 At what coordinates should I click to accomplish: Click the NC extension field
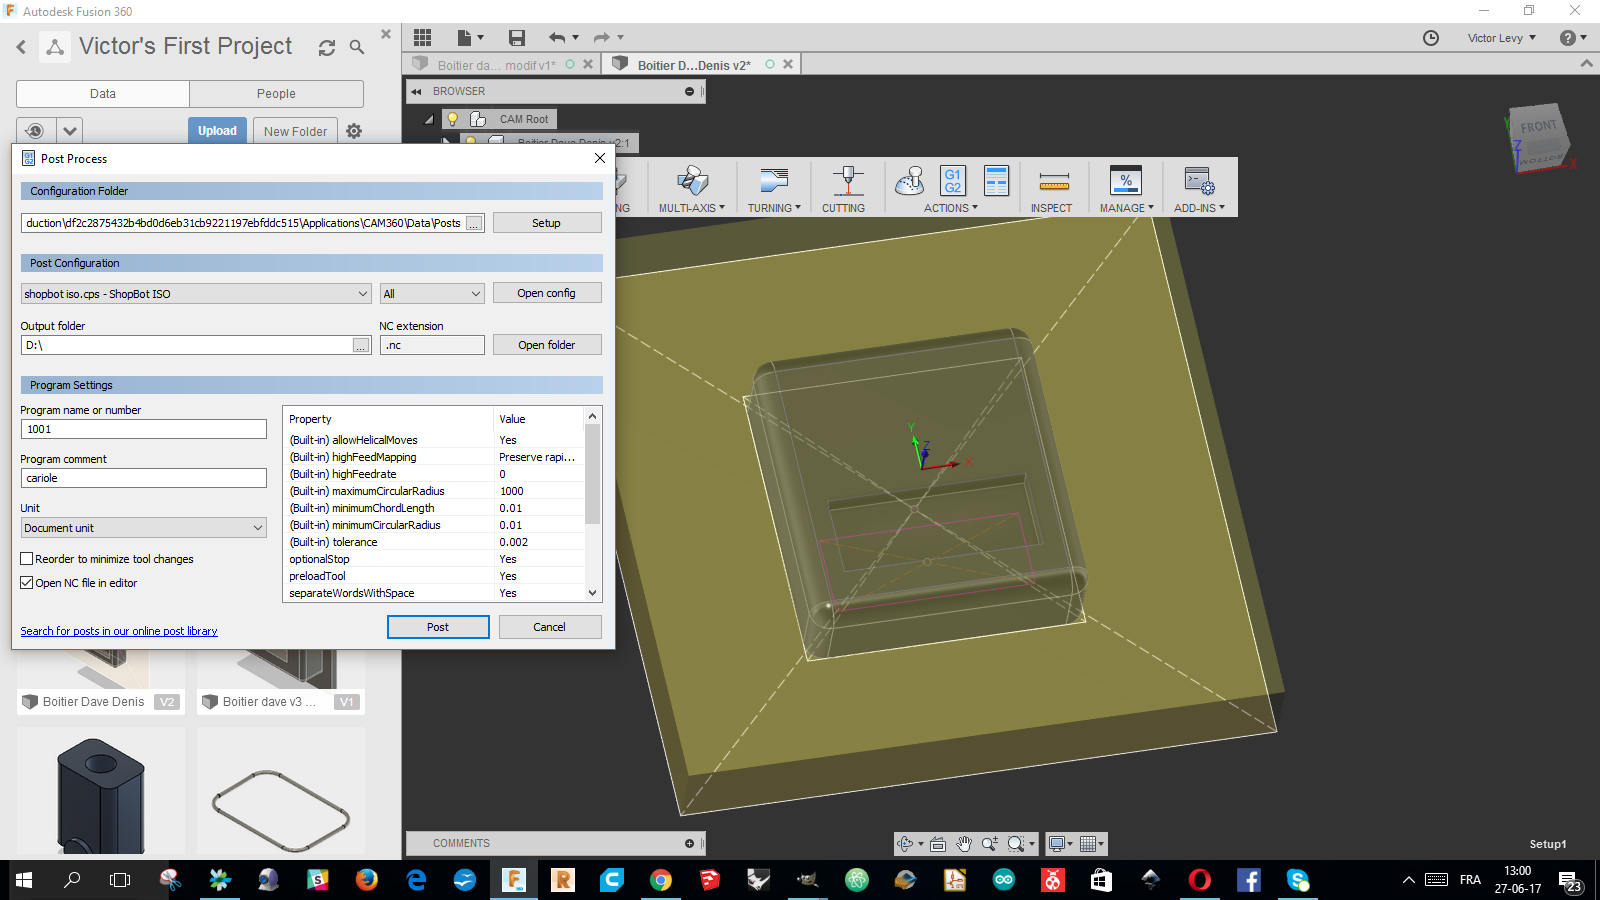pos(432,345)
